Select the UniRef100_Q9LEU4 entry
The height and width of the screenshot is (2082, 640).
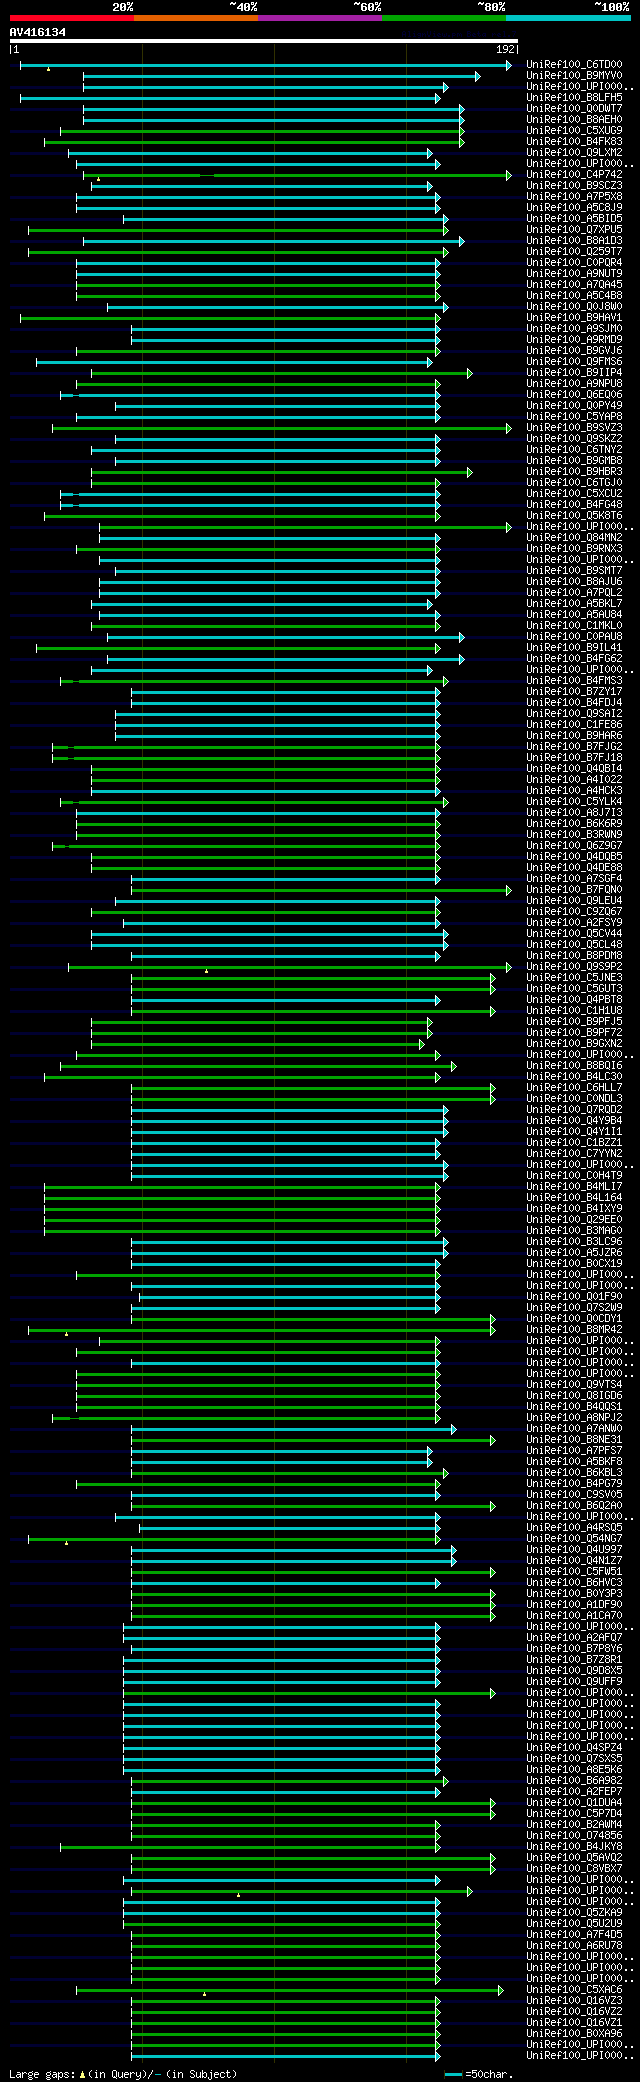pyautogui.click(x=574, y=901)
